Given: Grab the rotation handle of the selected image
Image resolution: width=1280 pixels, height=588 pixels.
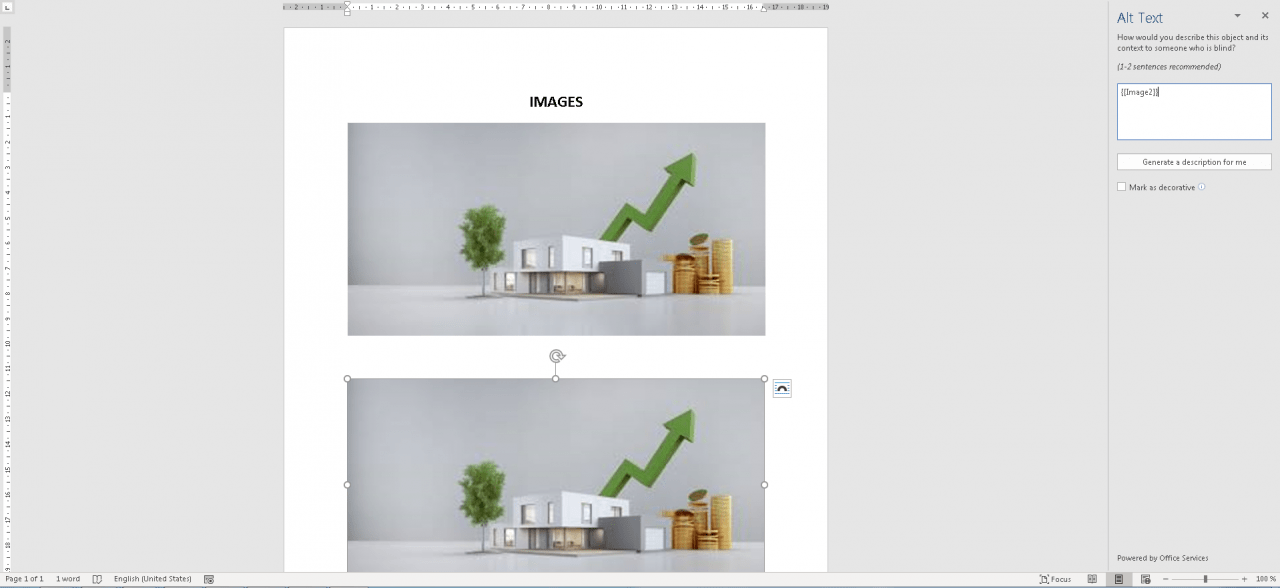Looking at the screenshot, I should pyautogui.click(x=556, y=355).
